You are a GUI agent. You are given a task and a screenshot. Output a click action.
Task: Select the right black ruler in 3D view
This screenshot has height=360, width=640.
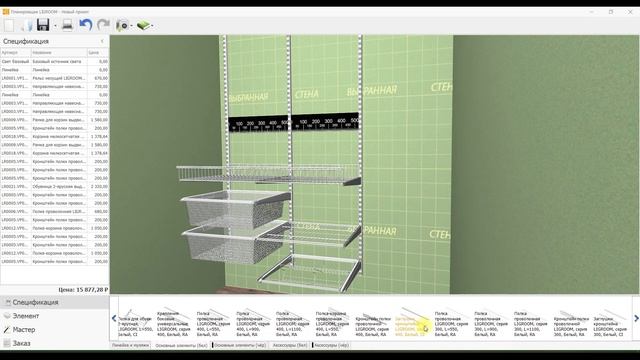325,122
